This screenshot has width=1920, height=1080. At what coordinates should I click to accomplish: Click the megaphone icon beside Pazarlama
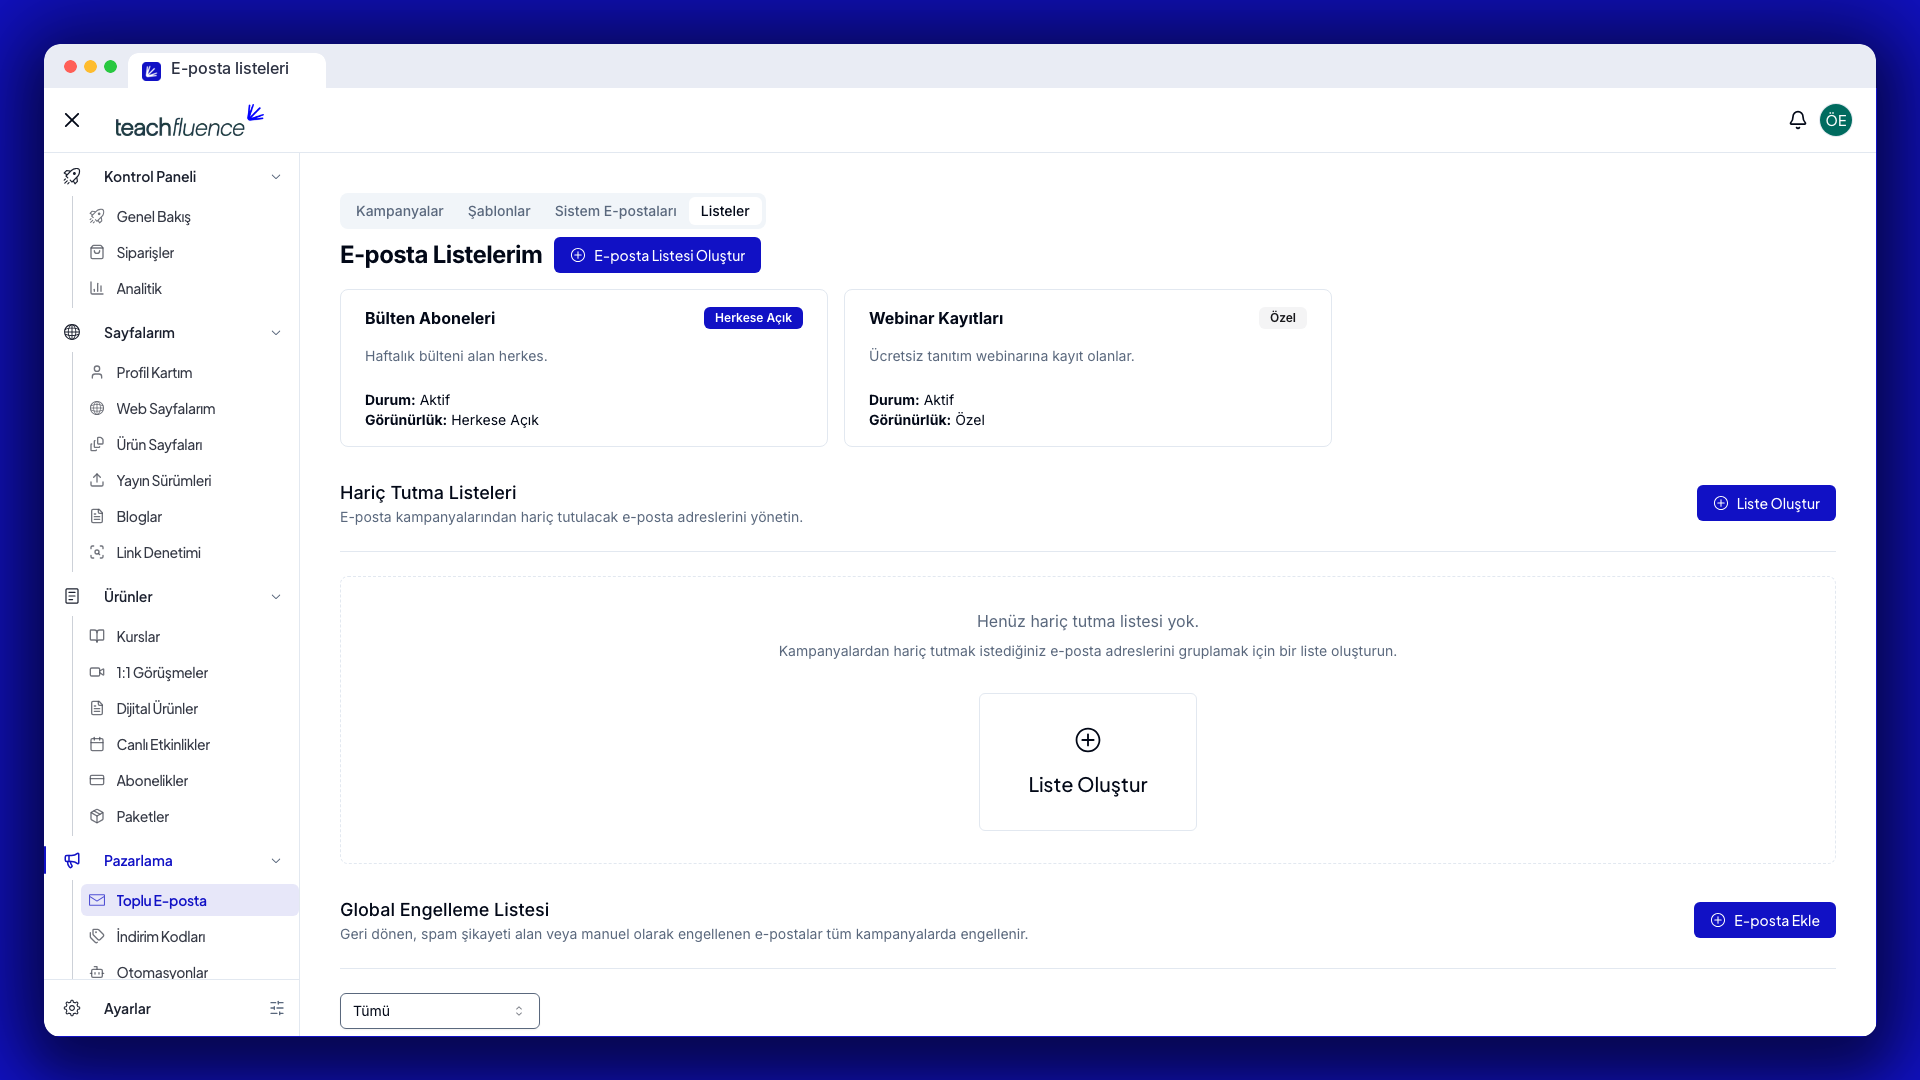72,861
